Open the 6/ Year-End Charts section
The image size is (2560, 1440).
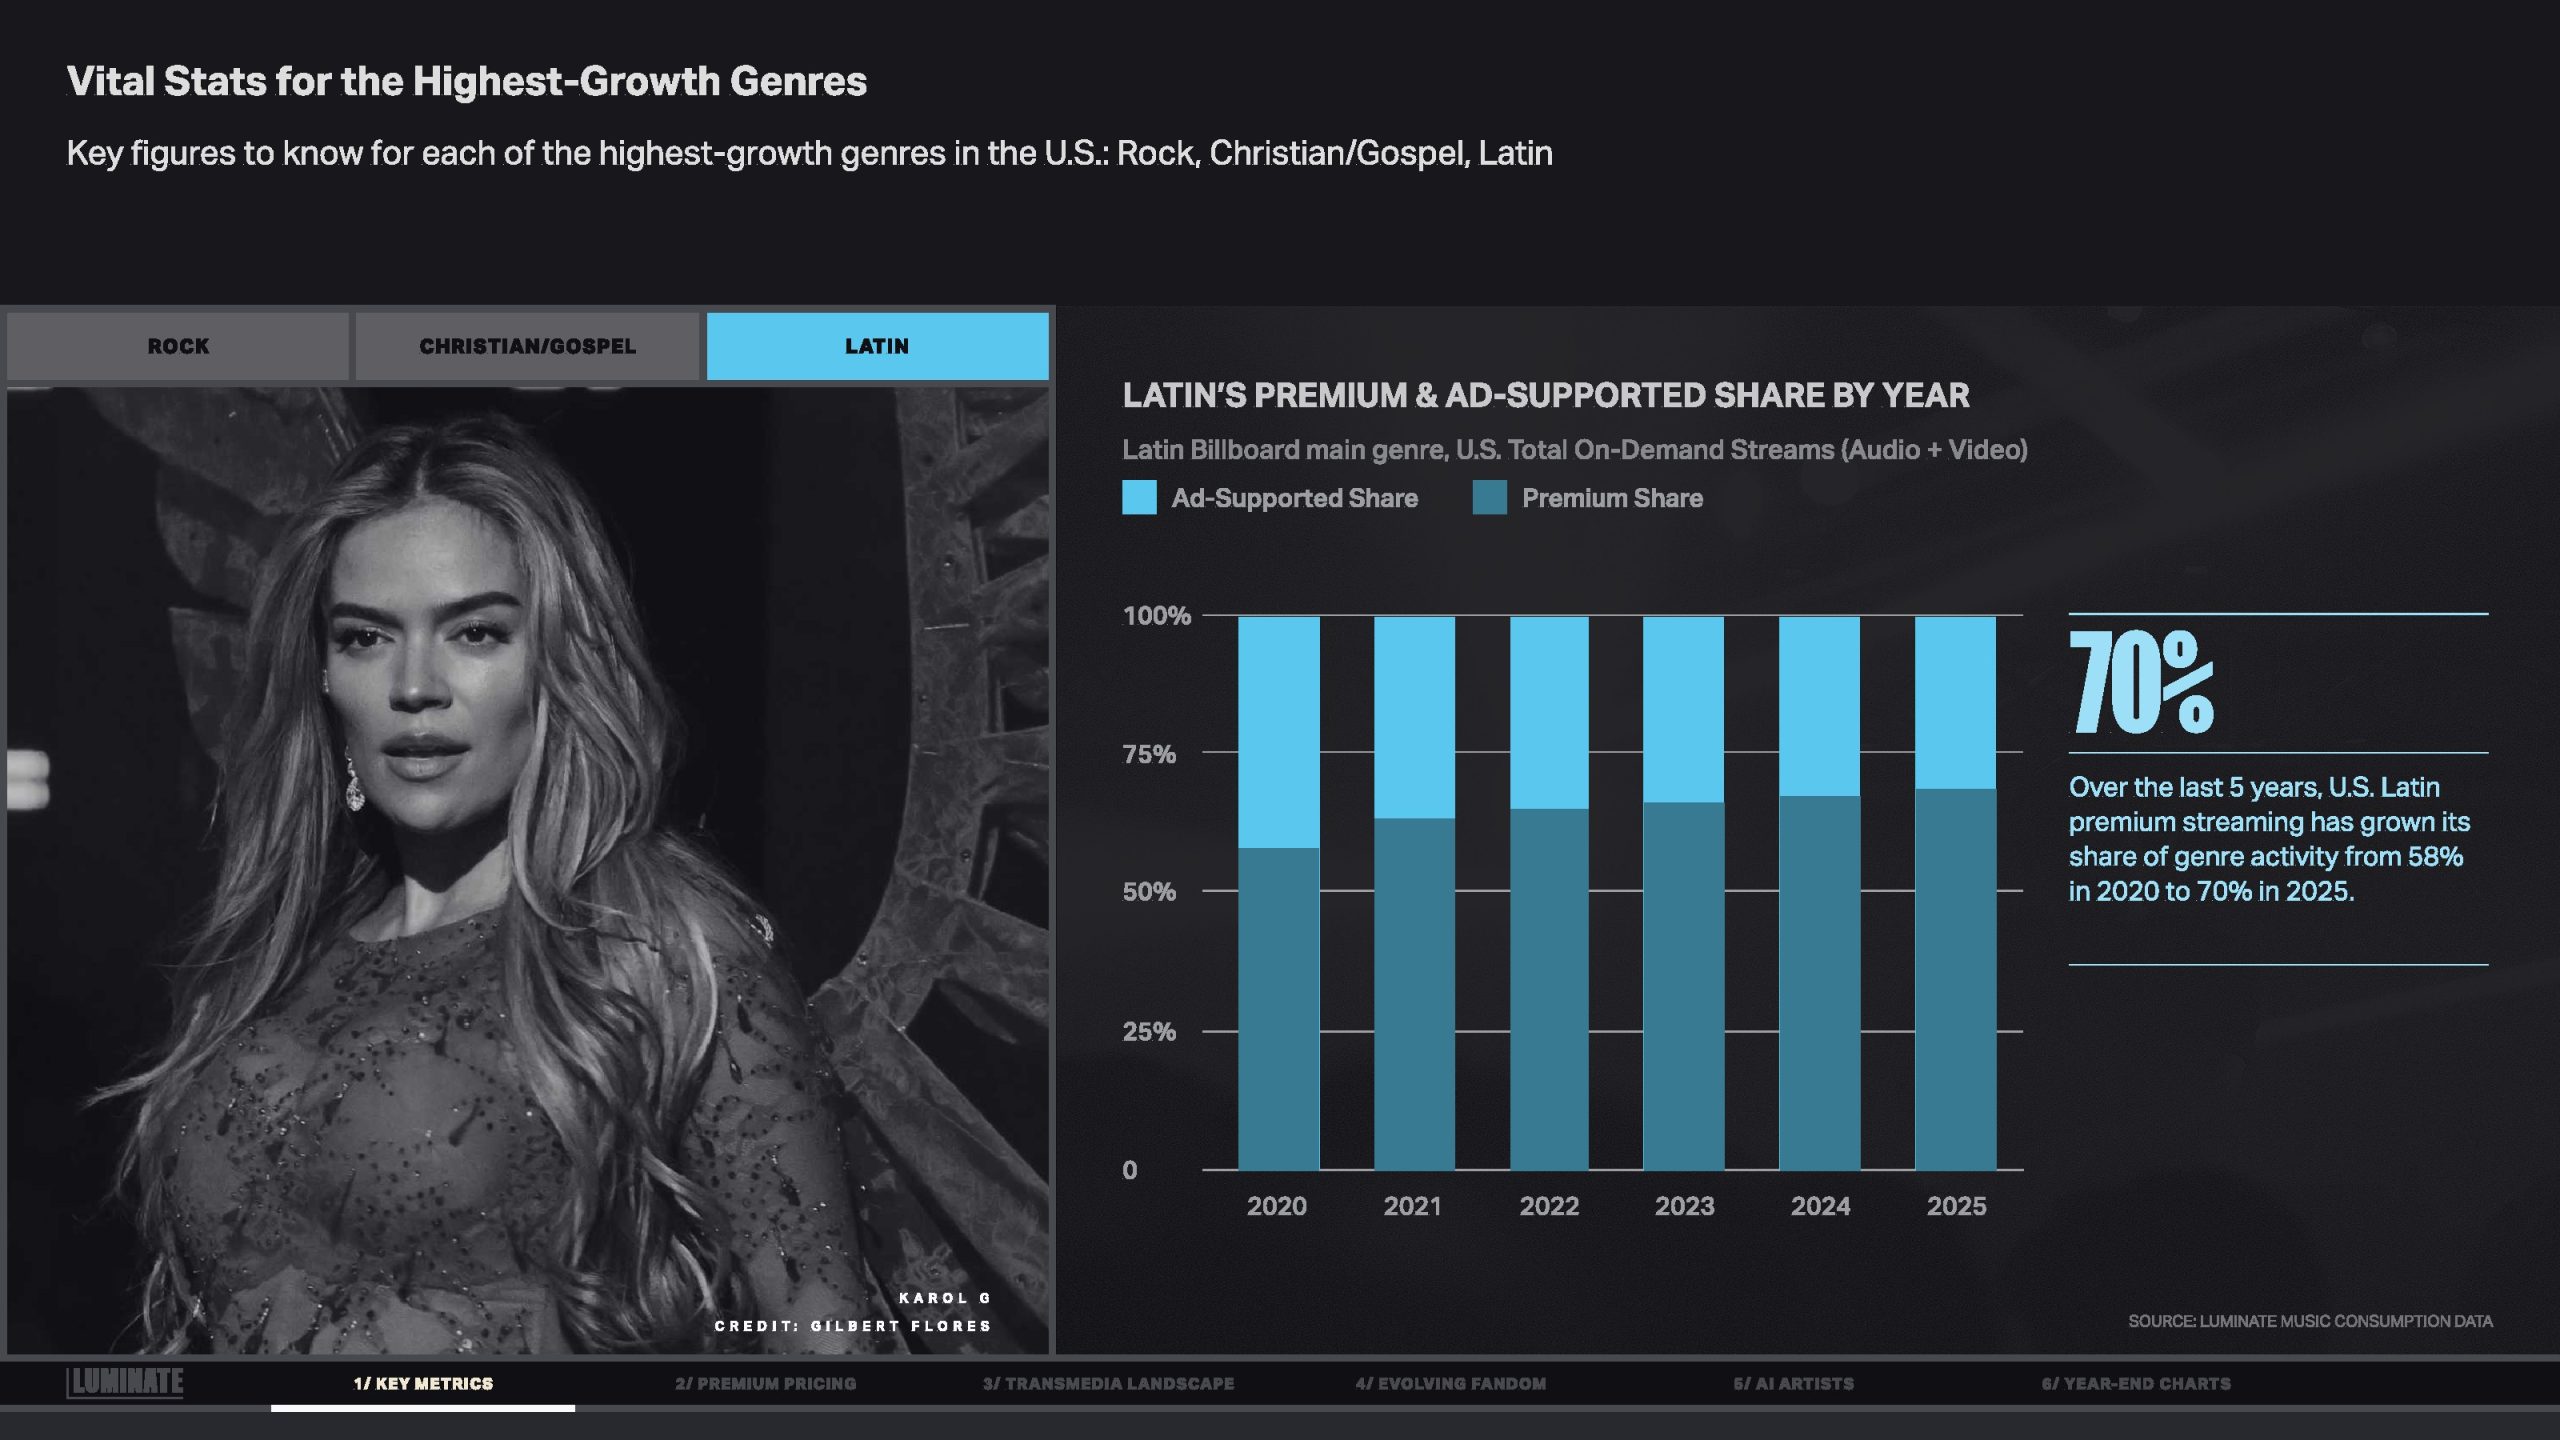(x=2136, y=1383)
